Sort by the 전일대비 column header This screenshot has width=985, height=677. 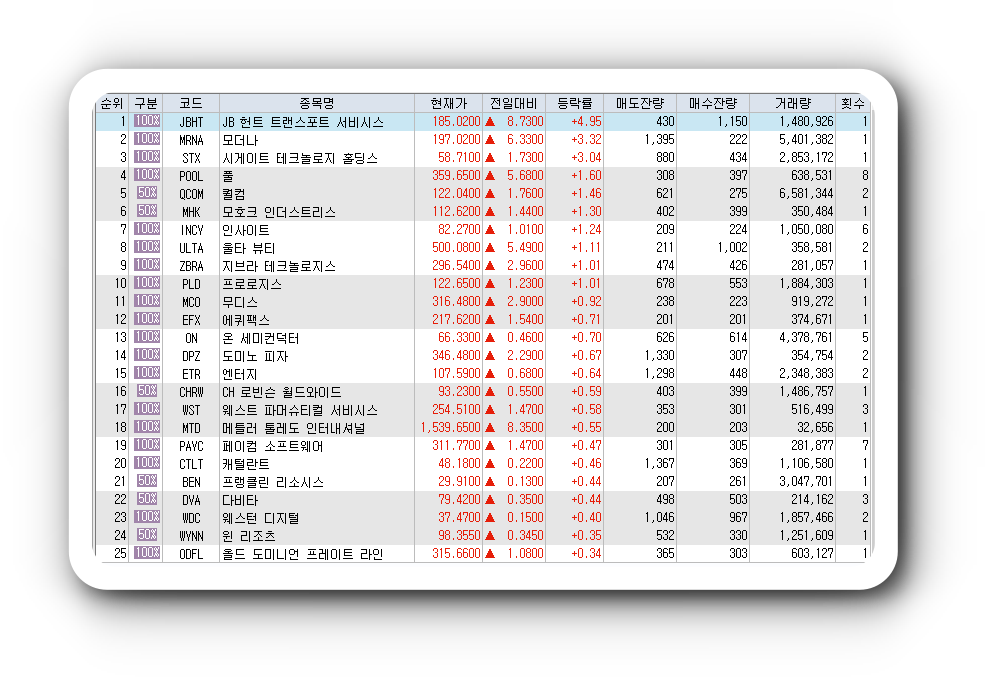(514, 103)
